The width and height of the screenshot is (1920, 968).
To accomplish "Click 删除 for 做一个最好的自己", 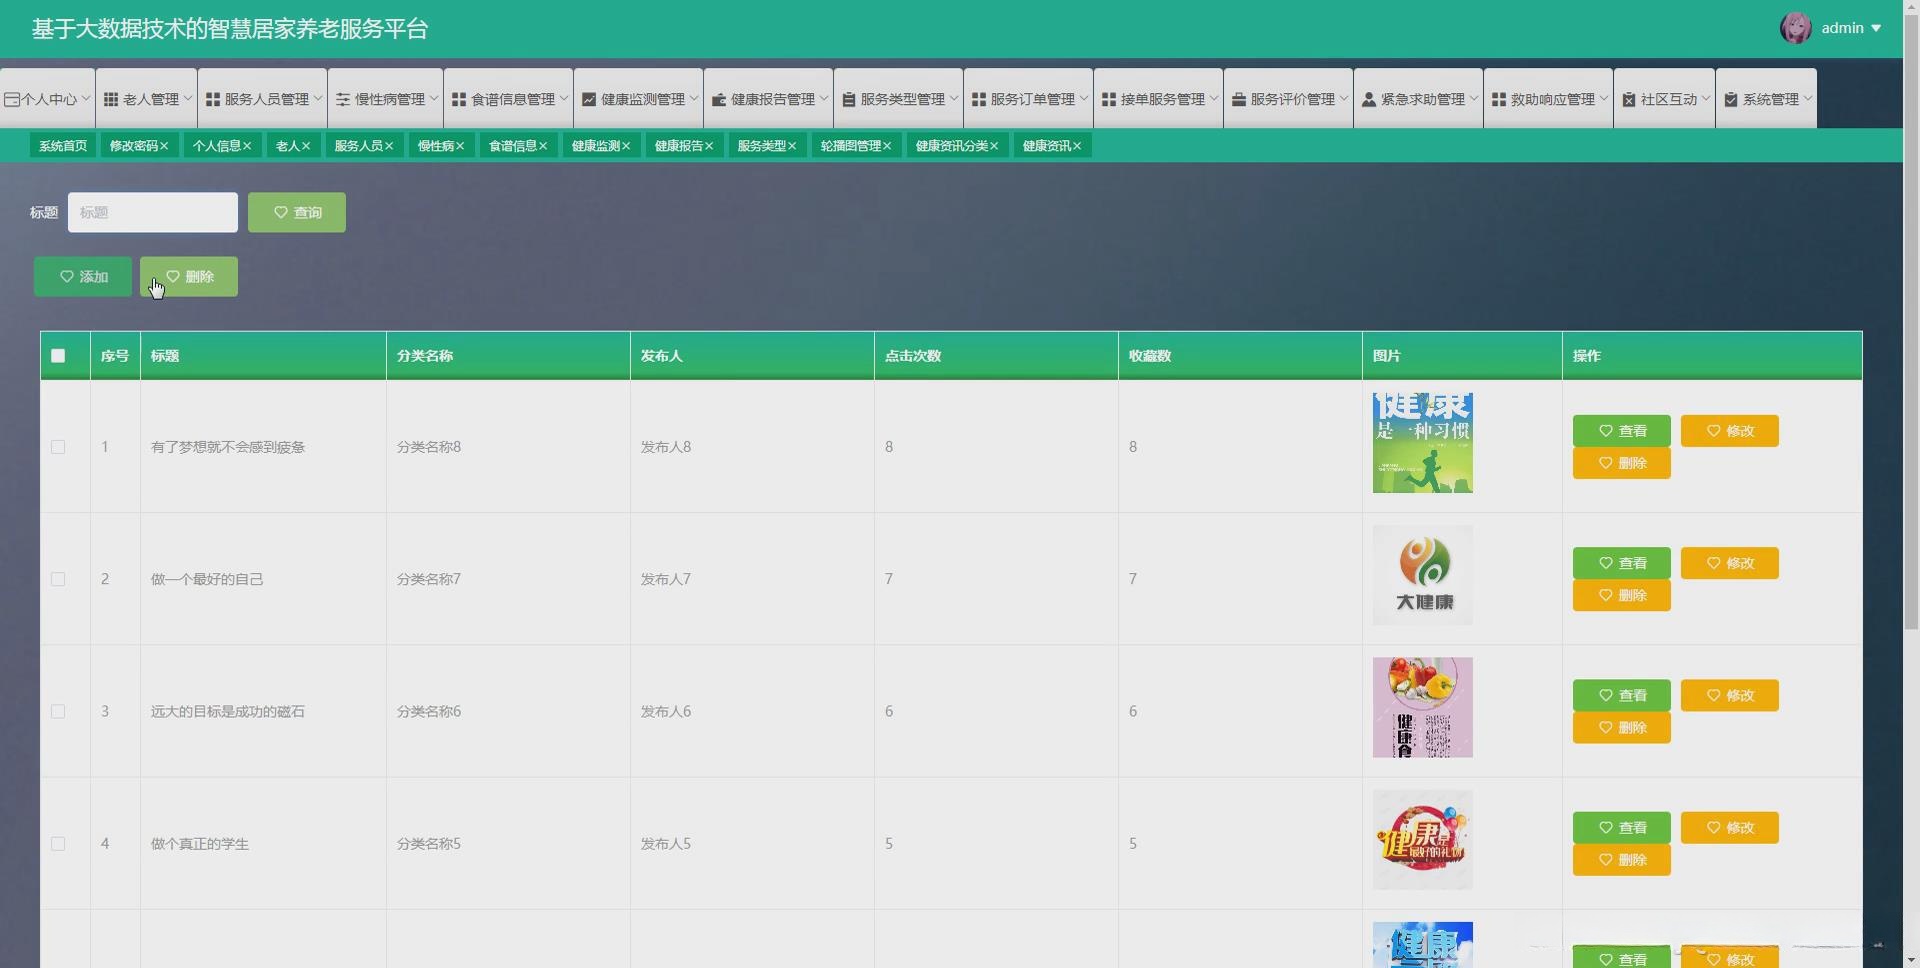I will pos(1622,595).
